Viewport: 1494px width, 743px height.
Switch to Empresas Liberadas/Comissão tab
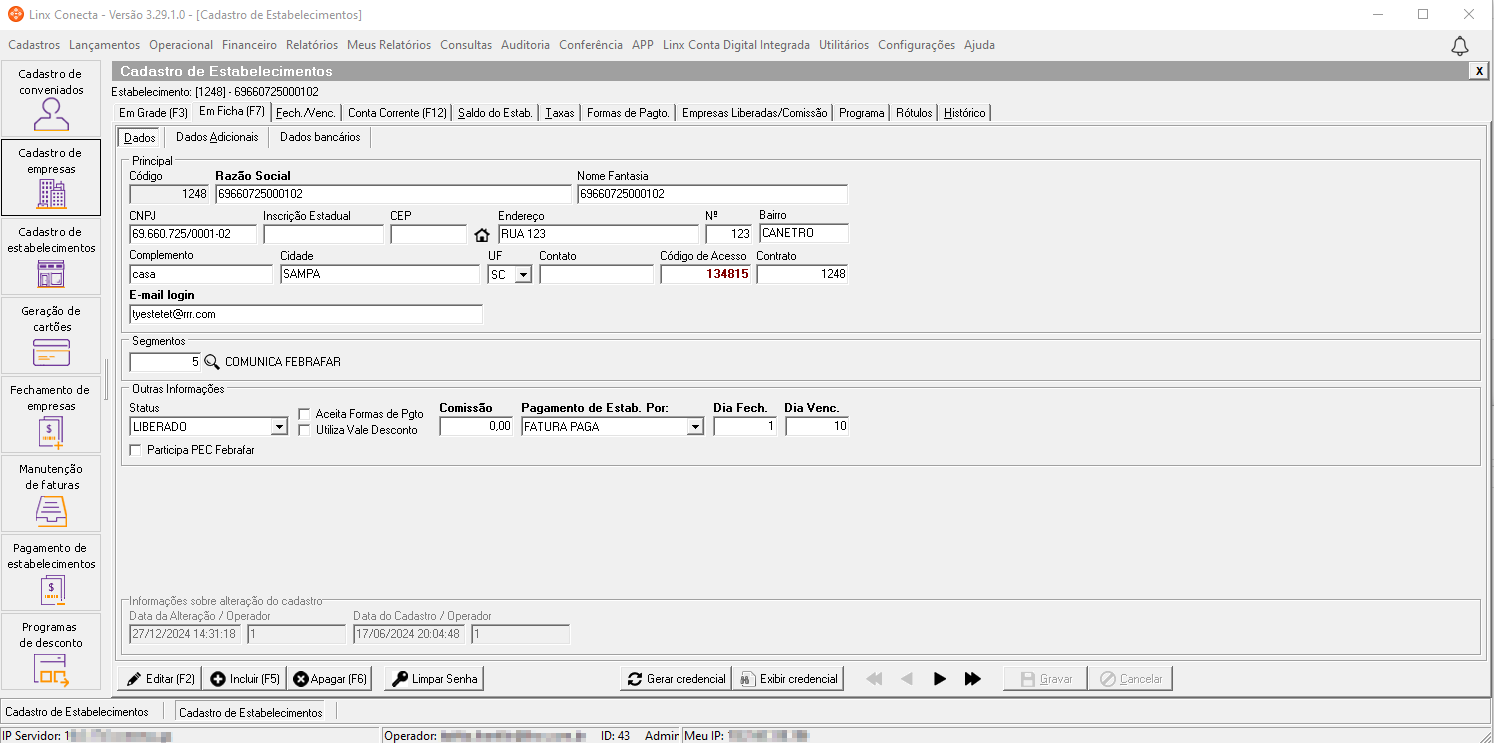[x=755, y=113]
